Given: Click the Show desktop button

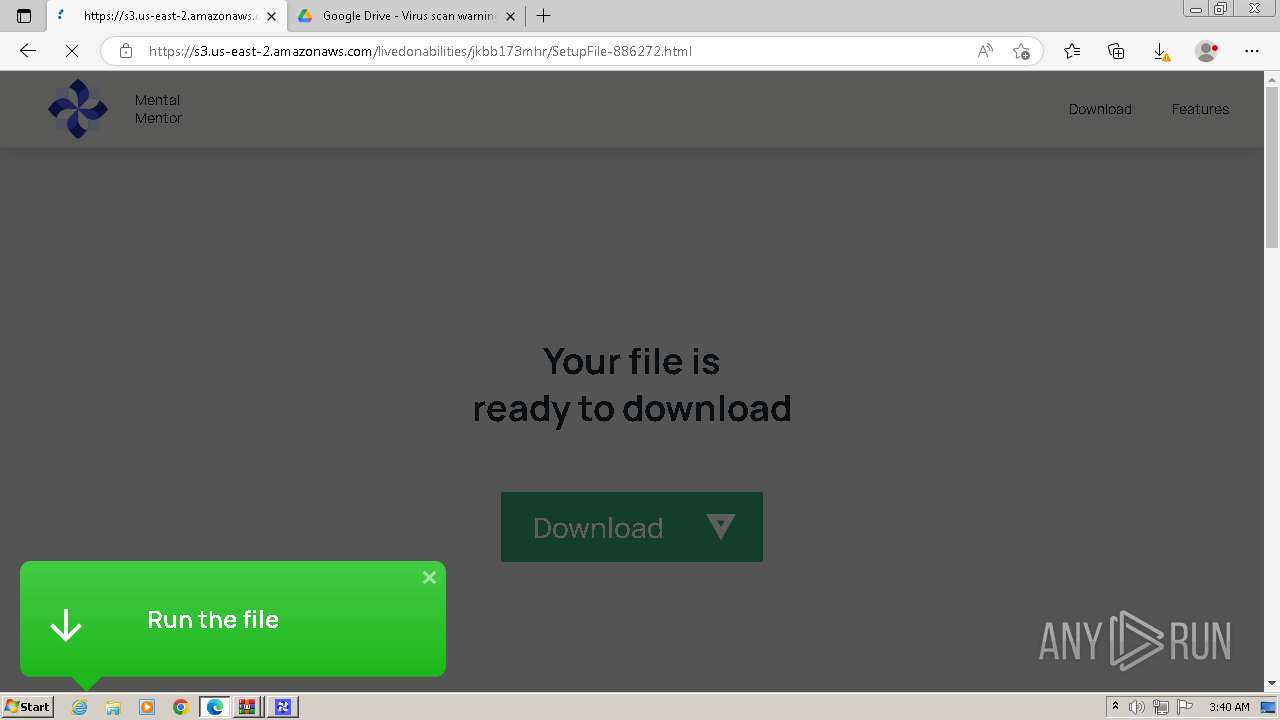Looking at the screenshot, I should coord(1269,707).
